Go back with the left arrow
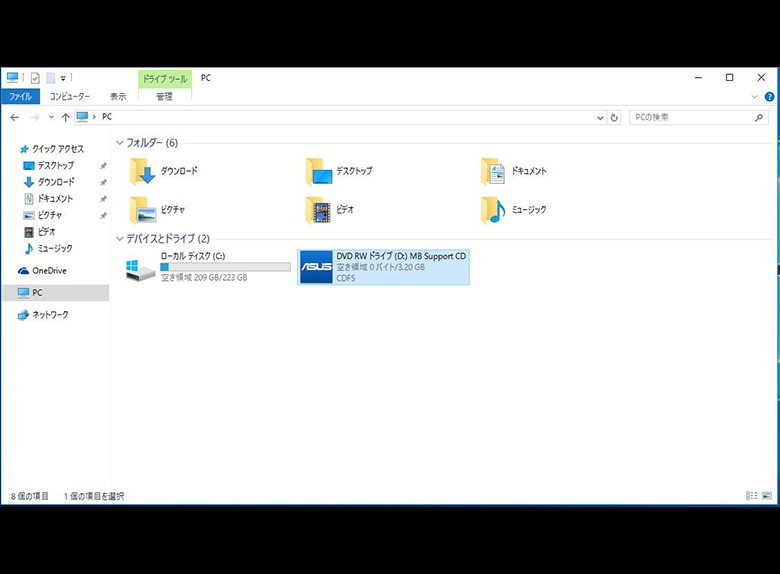The width and height of the screenshot is (780, 574). [x=15, y=117]
